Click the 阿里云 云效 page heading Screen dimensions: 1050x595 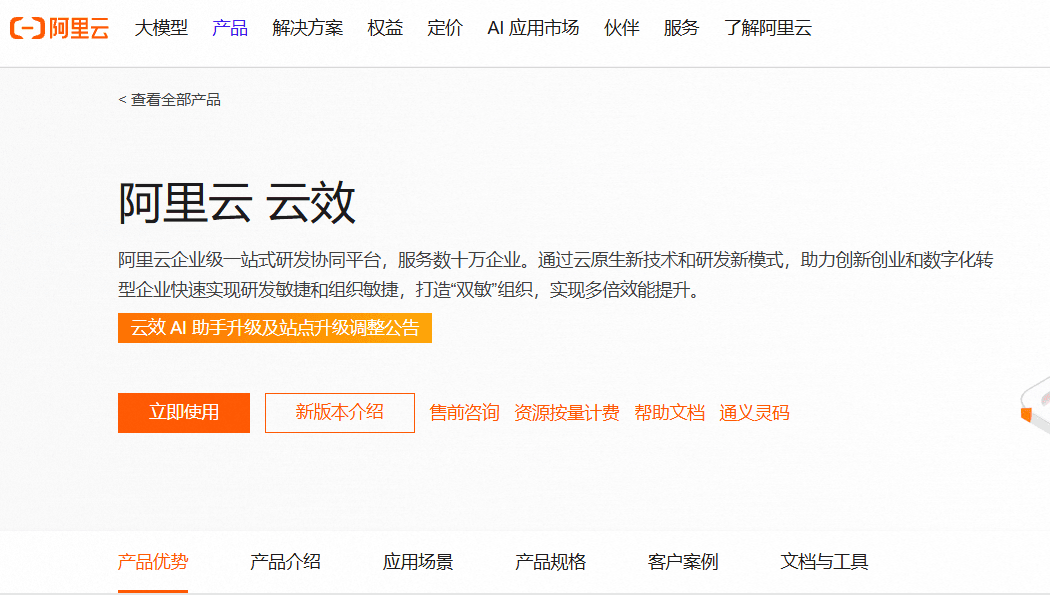(236, 202)
